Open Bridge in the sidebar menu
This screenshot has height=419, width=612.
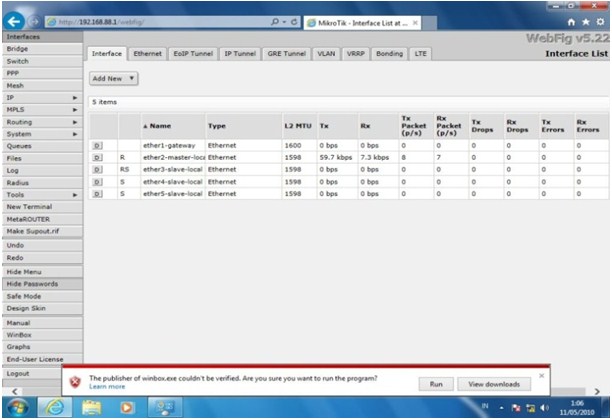point(42,49)
